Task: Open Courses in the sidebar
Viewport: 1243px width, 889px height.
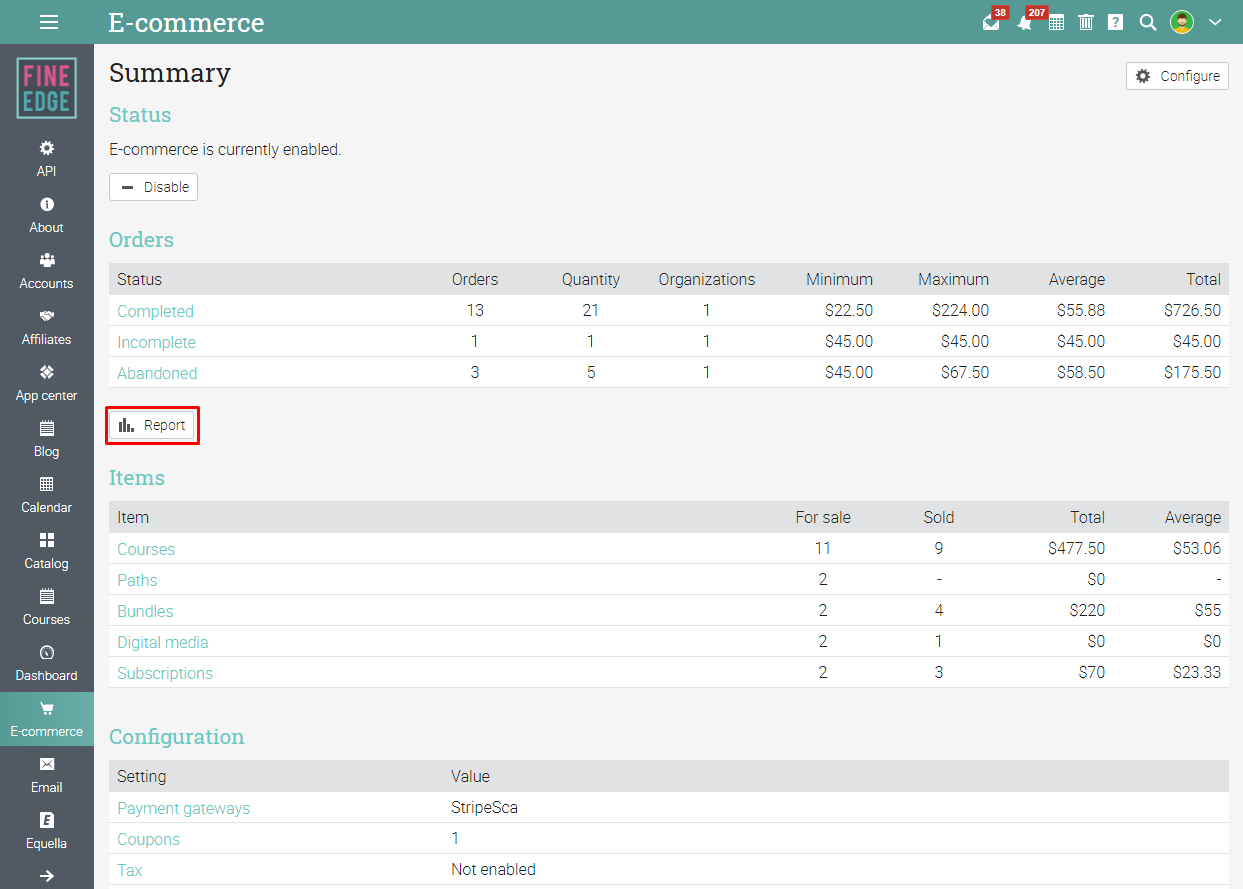Action: point(46,607)
